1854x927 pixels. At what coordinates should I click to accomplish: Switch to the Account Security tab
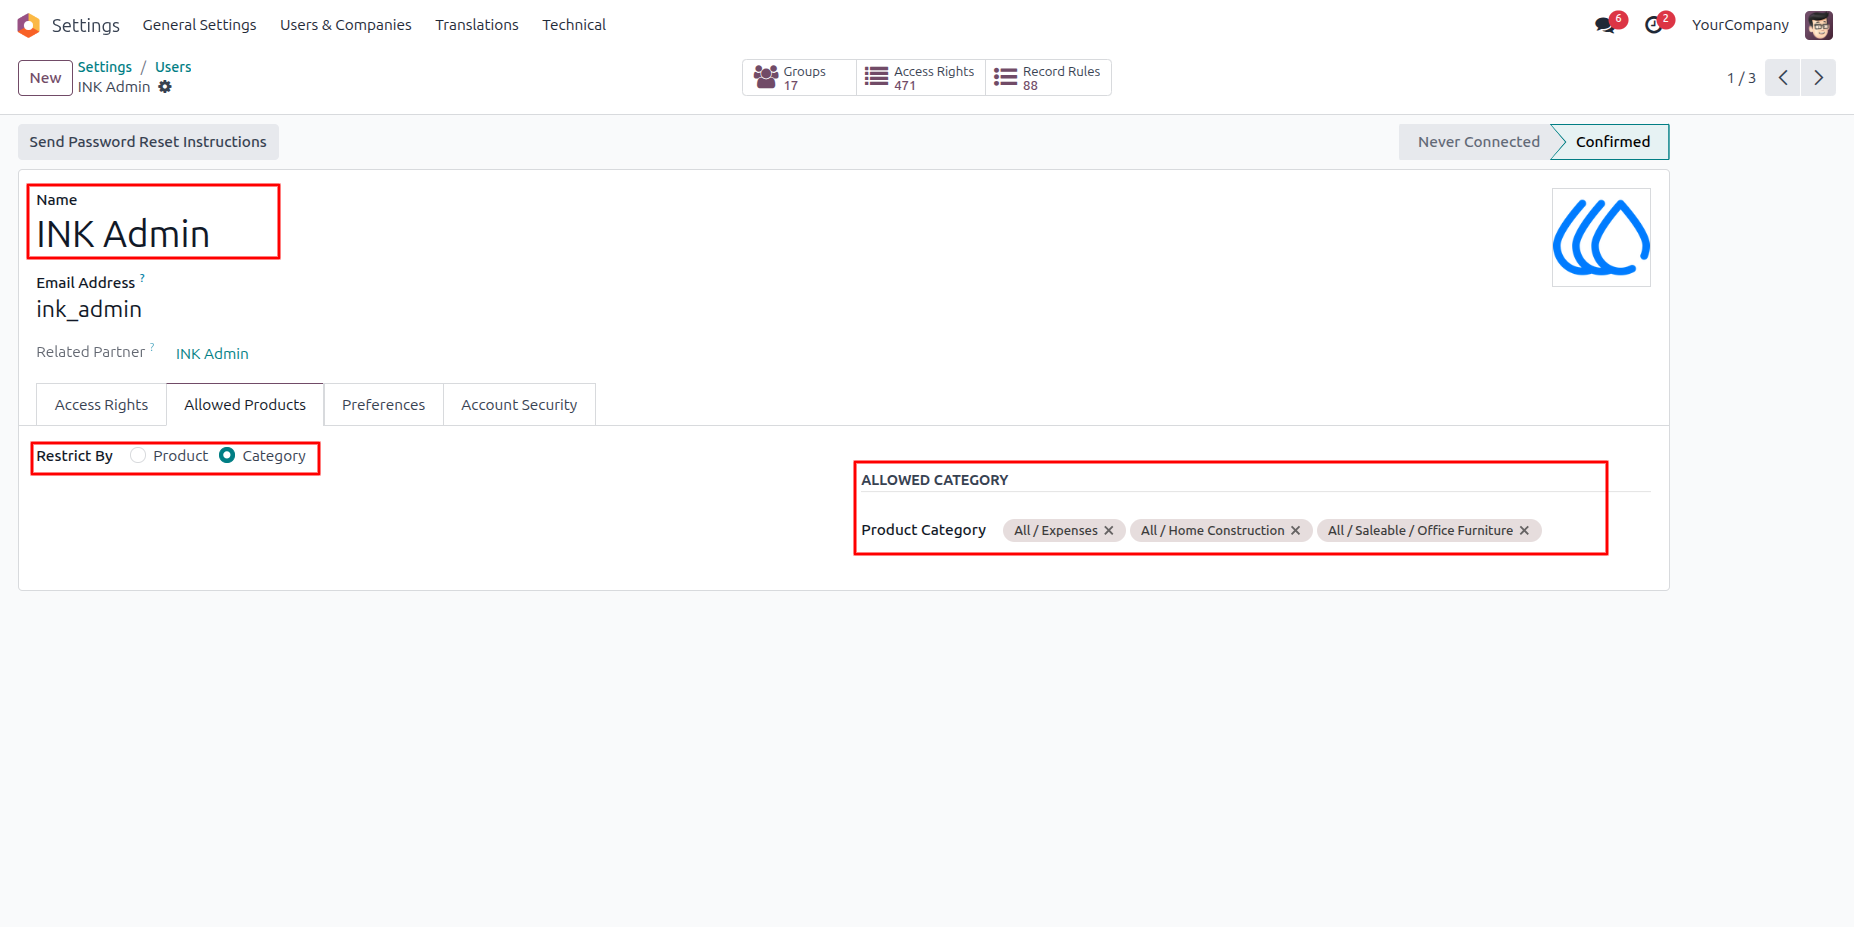tap(519, 405)
